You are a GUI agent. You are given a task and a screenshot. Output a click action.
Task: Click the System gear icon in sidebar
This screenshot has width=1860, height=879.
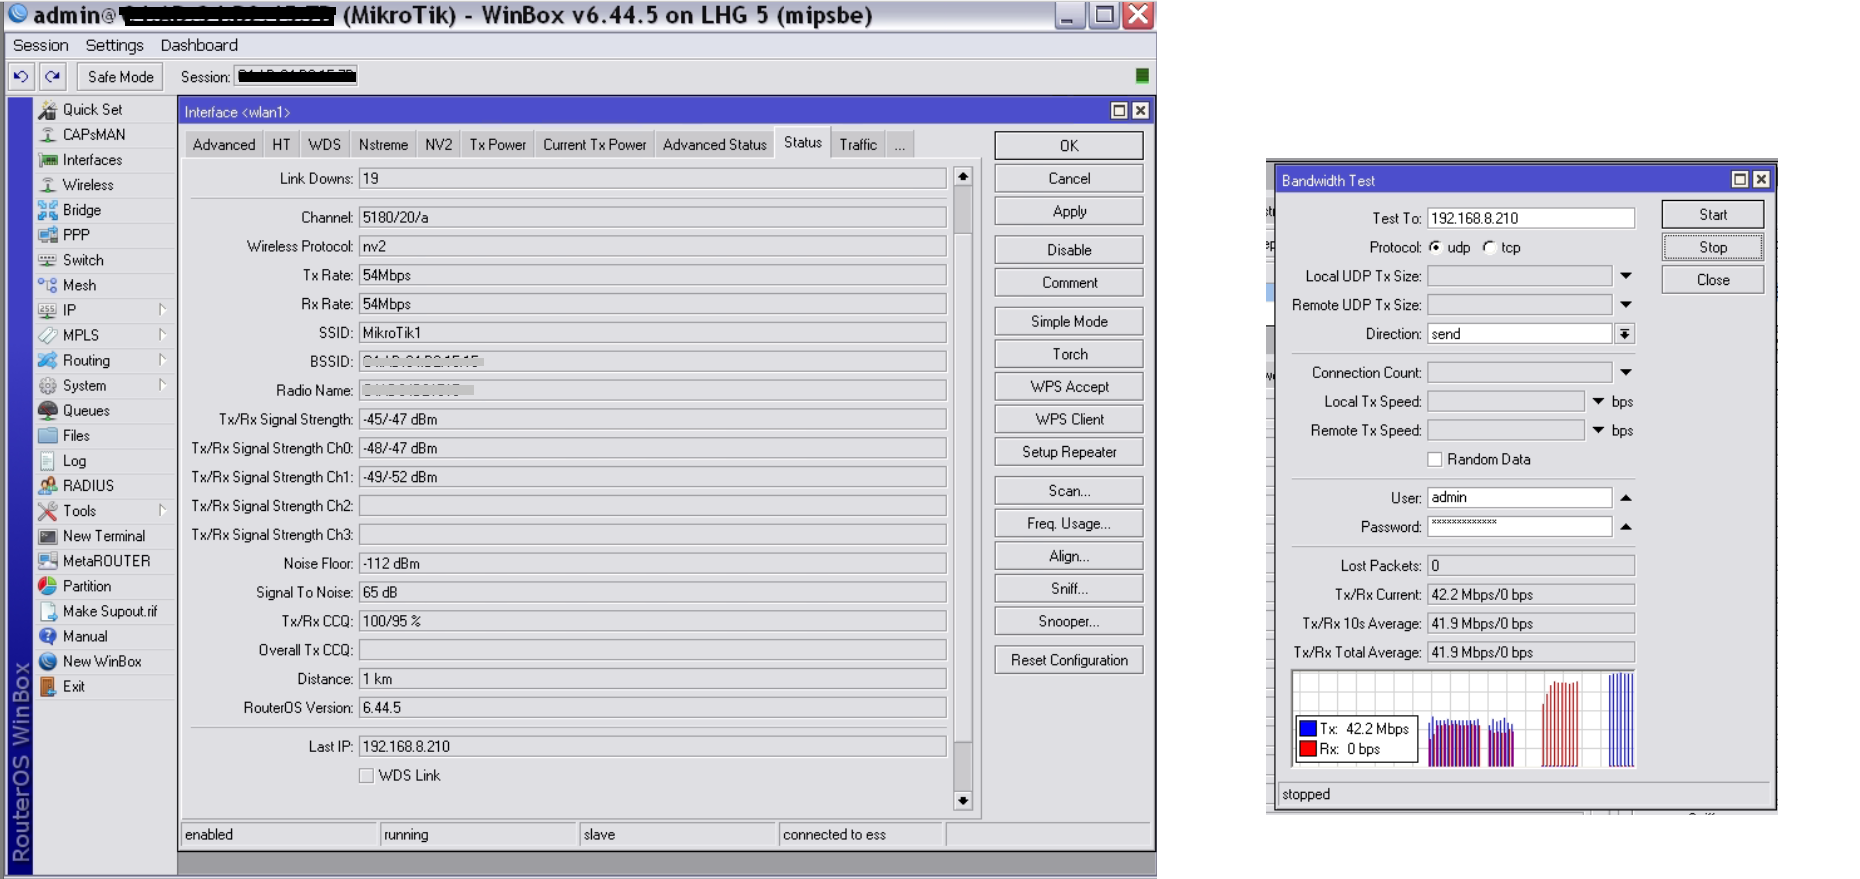(x=47, y=386)
